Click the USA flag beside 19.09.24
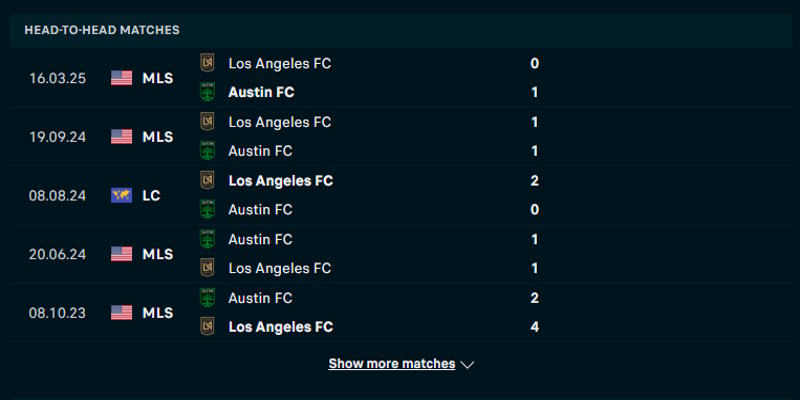This screenshot has height=400, width=800. coord(121,137)
